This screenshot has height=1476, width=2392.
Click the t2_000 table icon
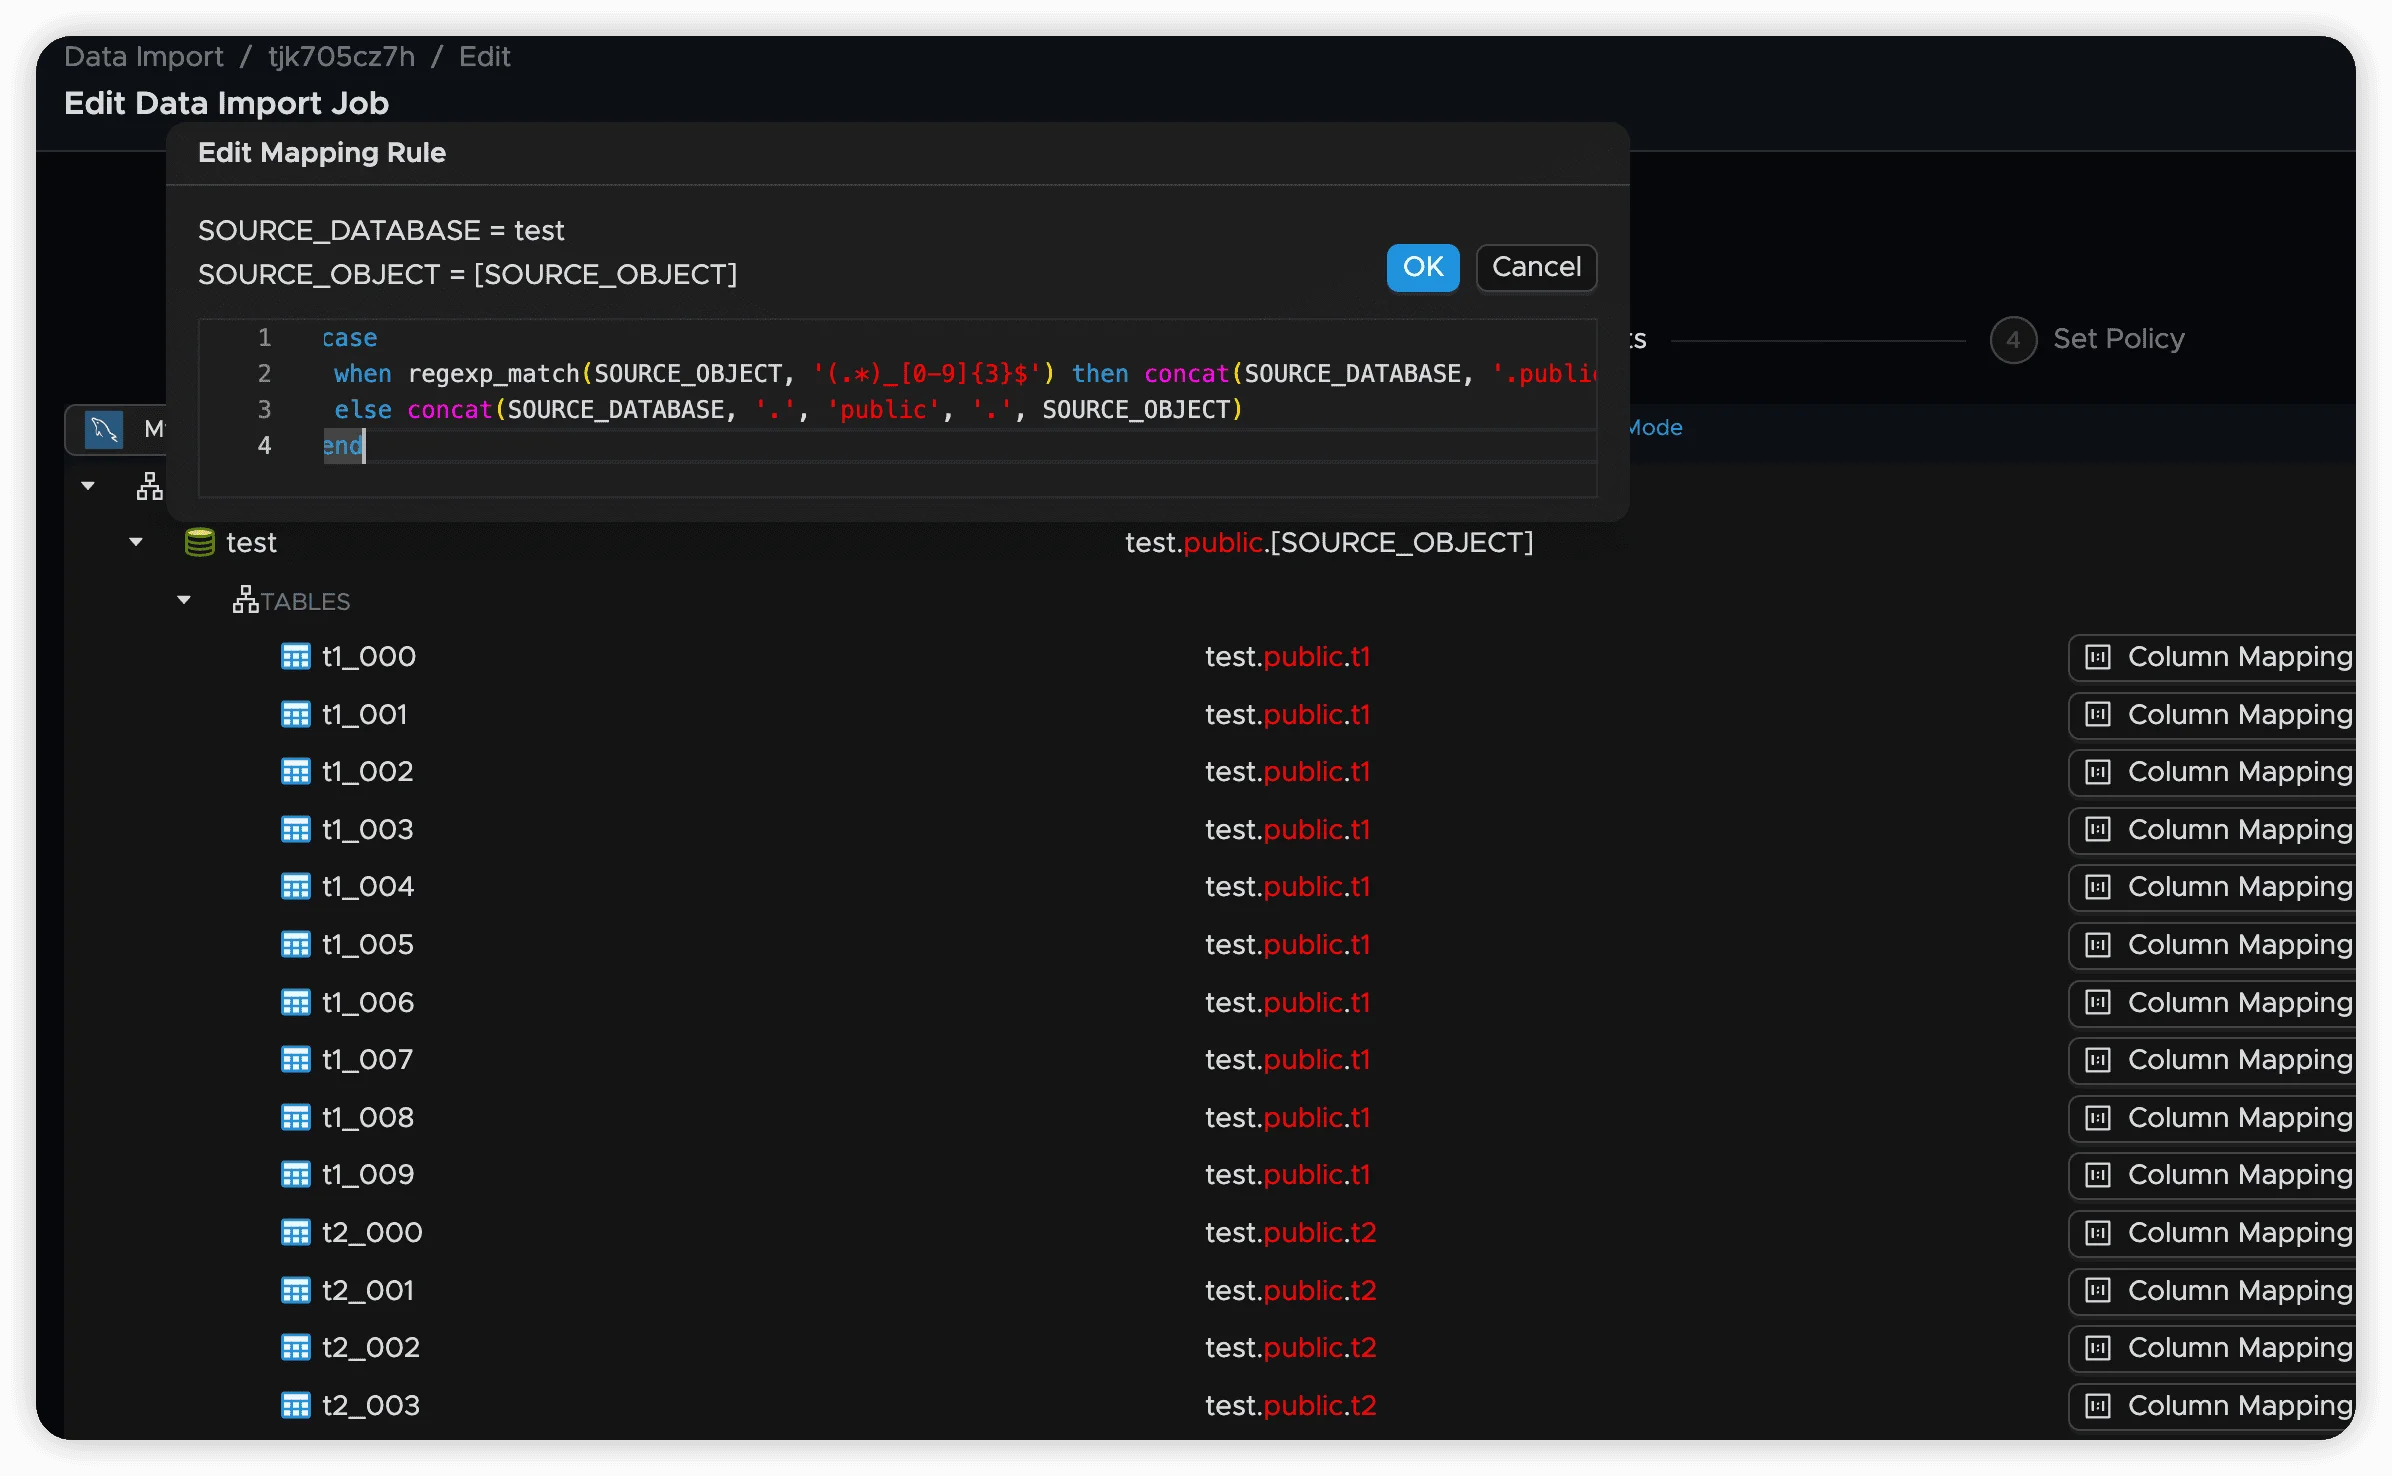coord(296,1233)
